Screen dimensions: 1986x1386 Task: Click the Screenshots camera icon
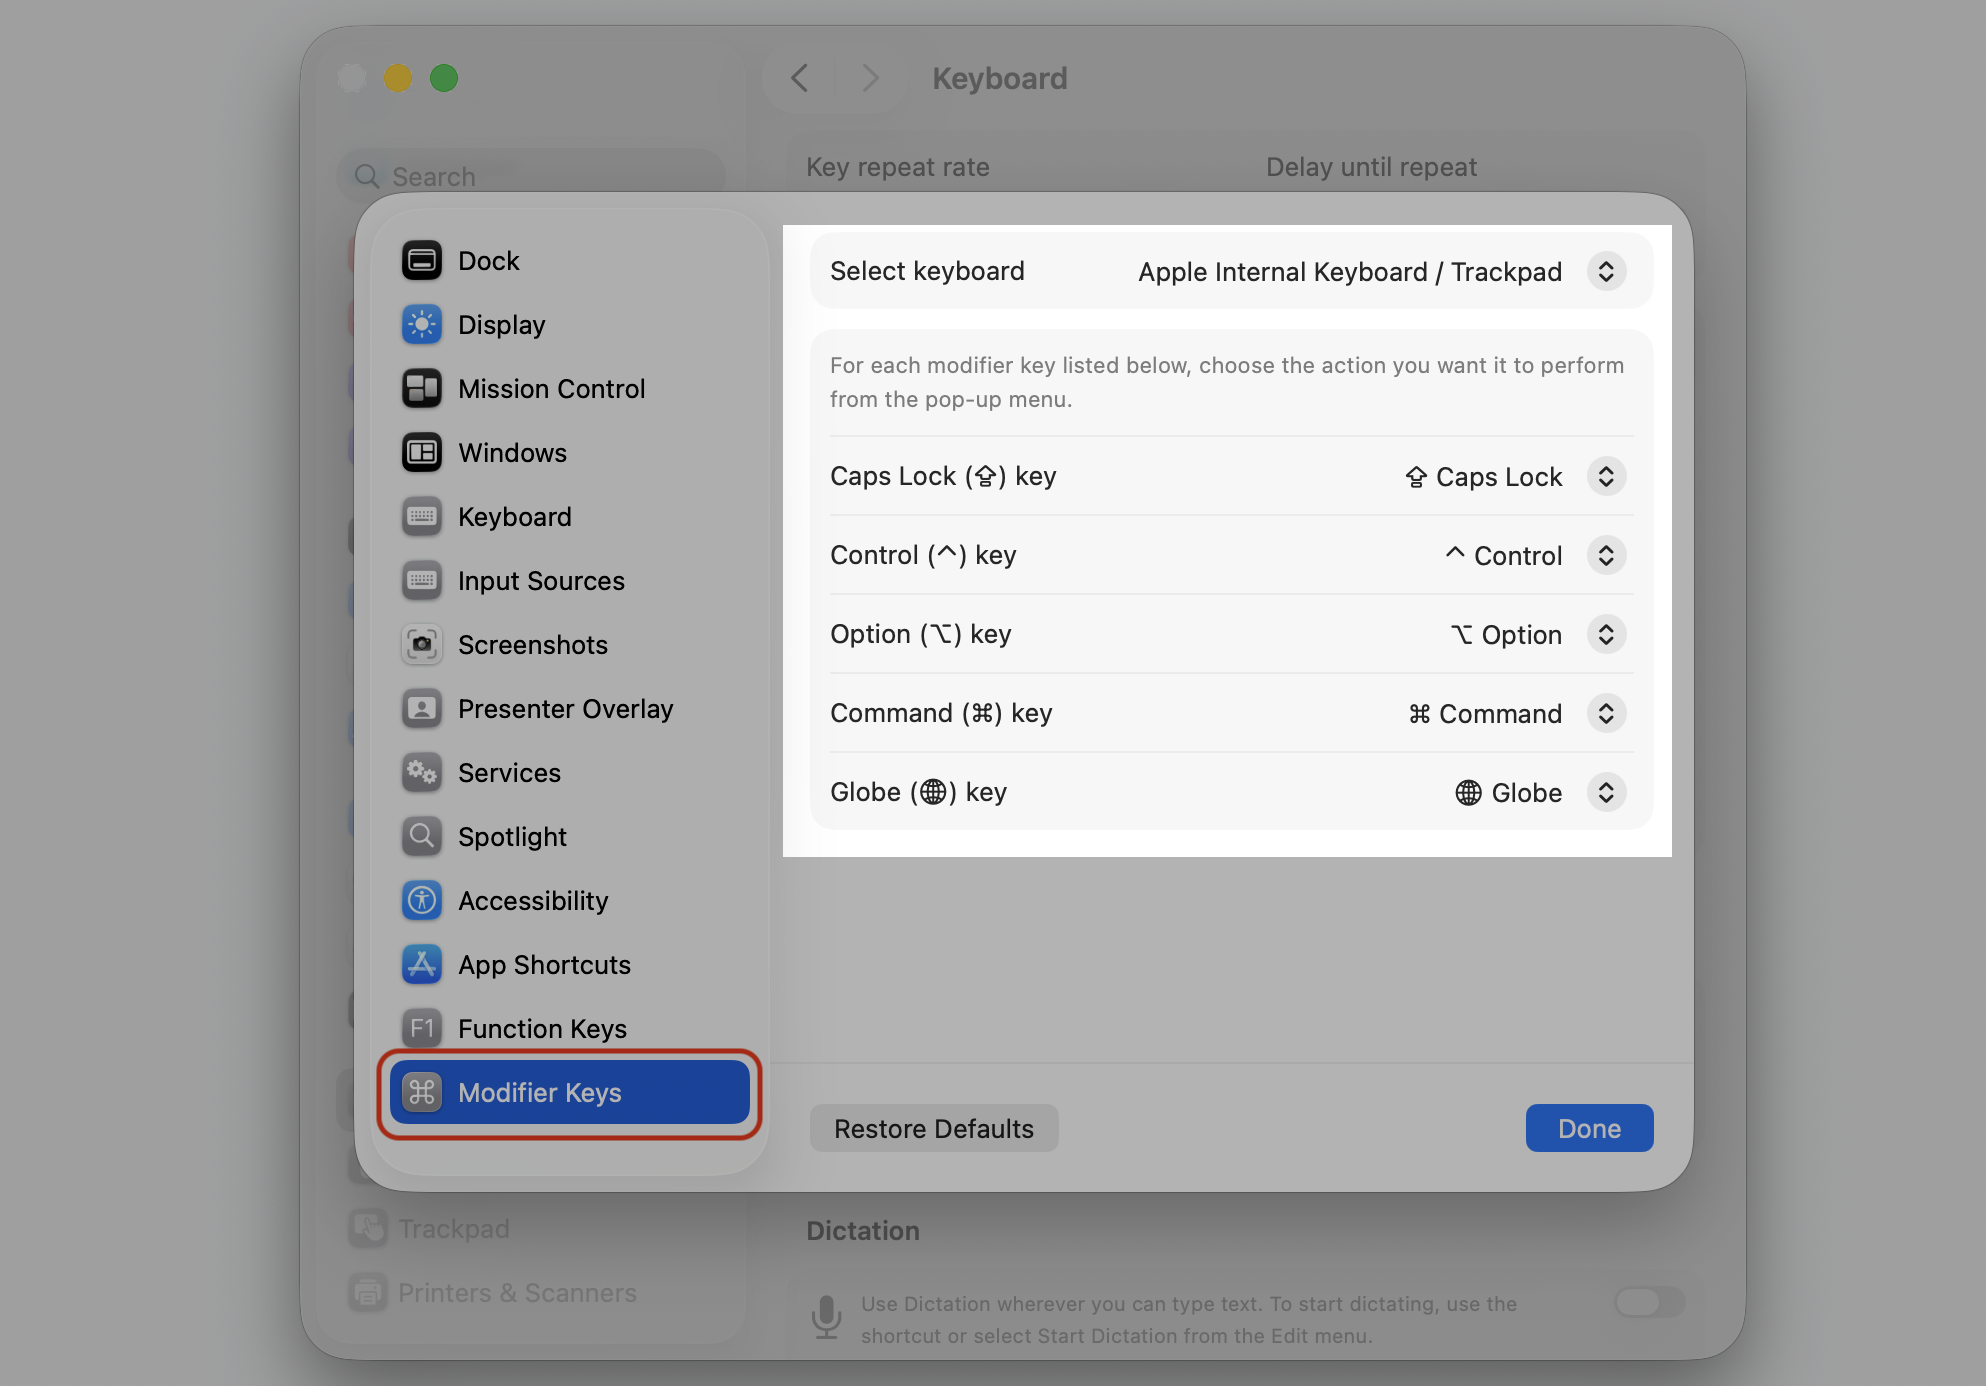coord(422,645)
